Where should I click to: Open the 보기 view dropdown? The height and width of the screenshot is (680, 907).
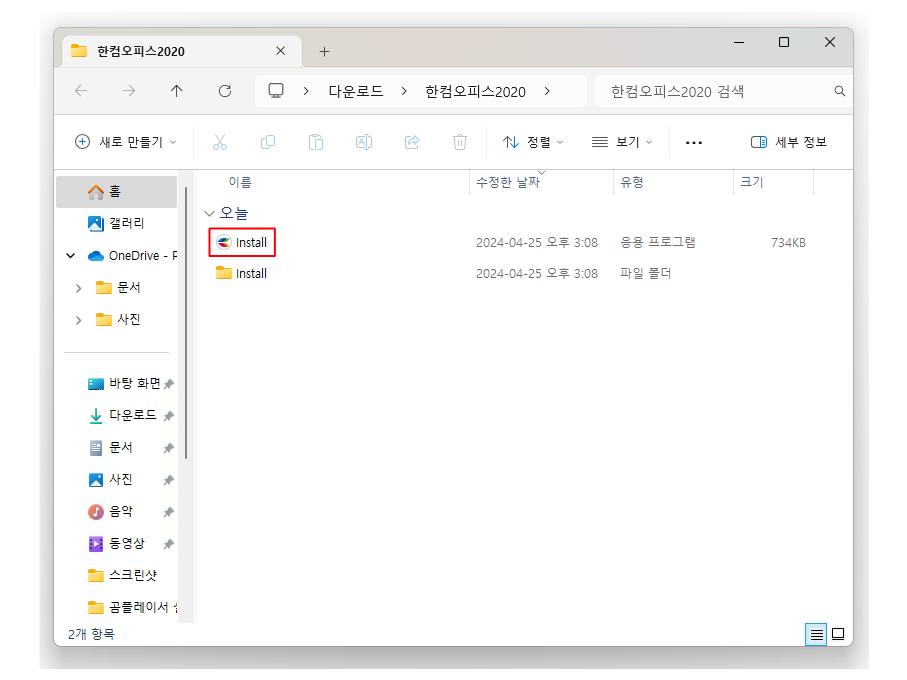[622, 142]
